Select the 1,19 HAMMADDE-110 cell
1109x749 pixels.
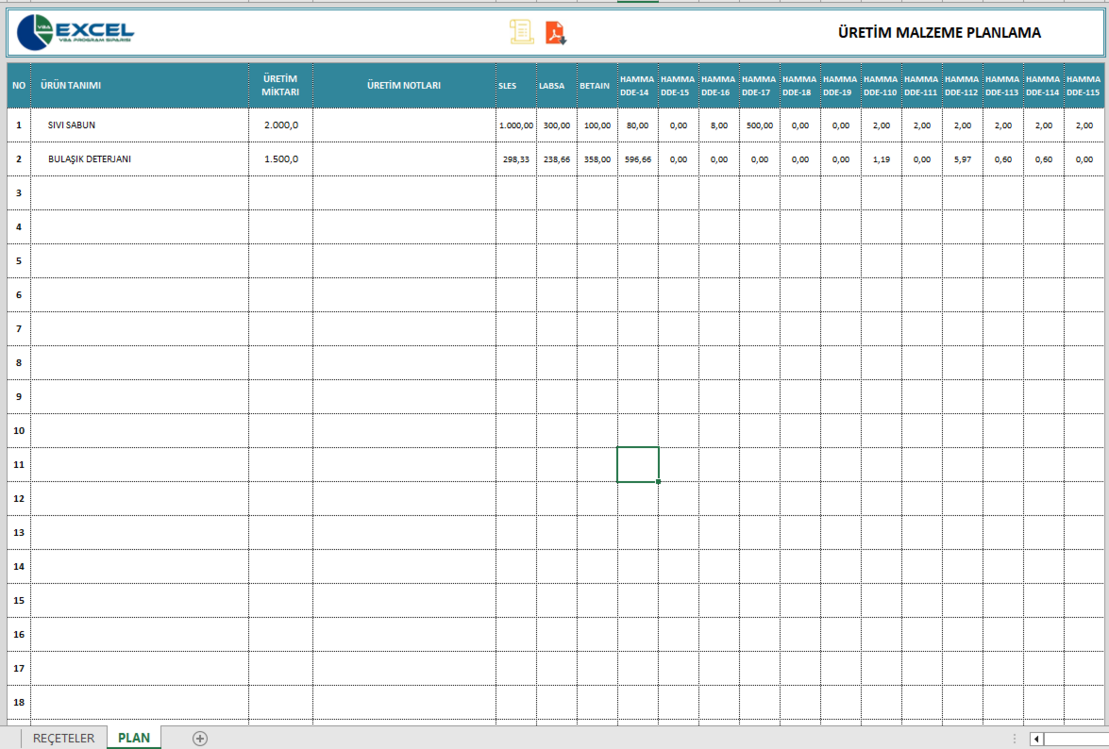click(881, 159)
